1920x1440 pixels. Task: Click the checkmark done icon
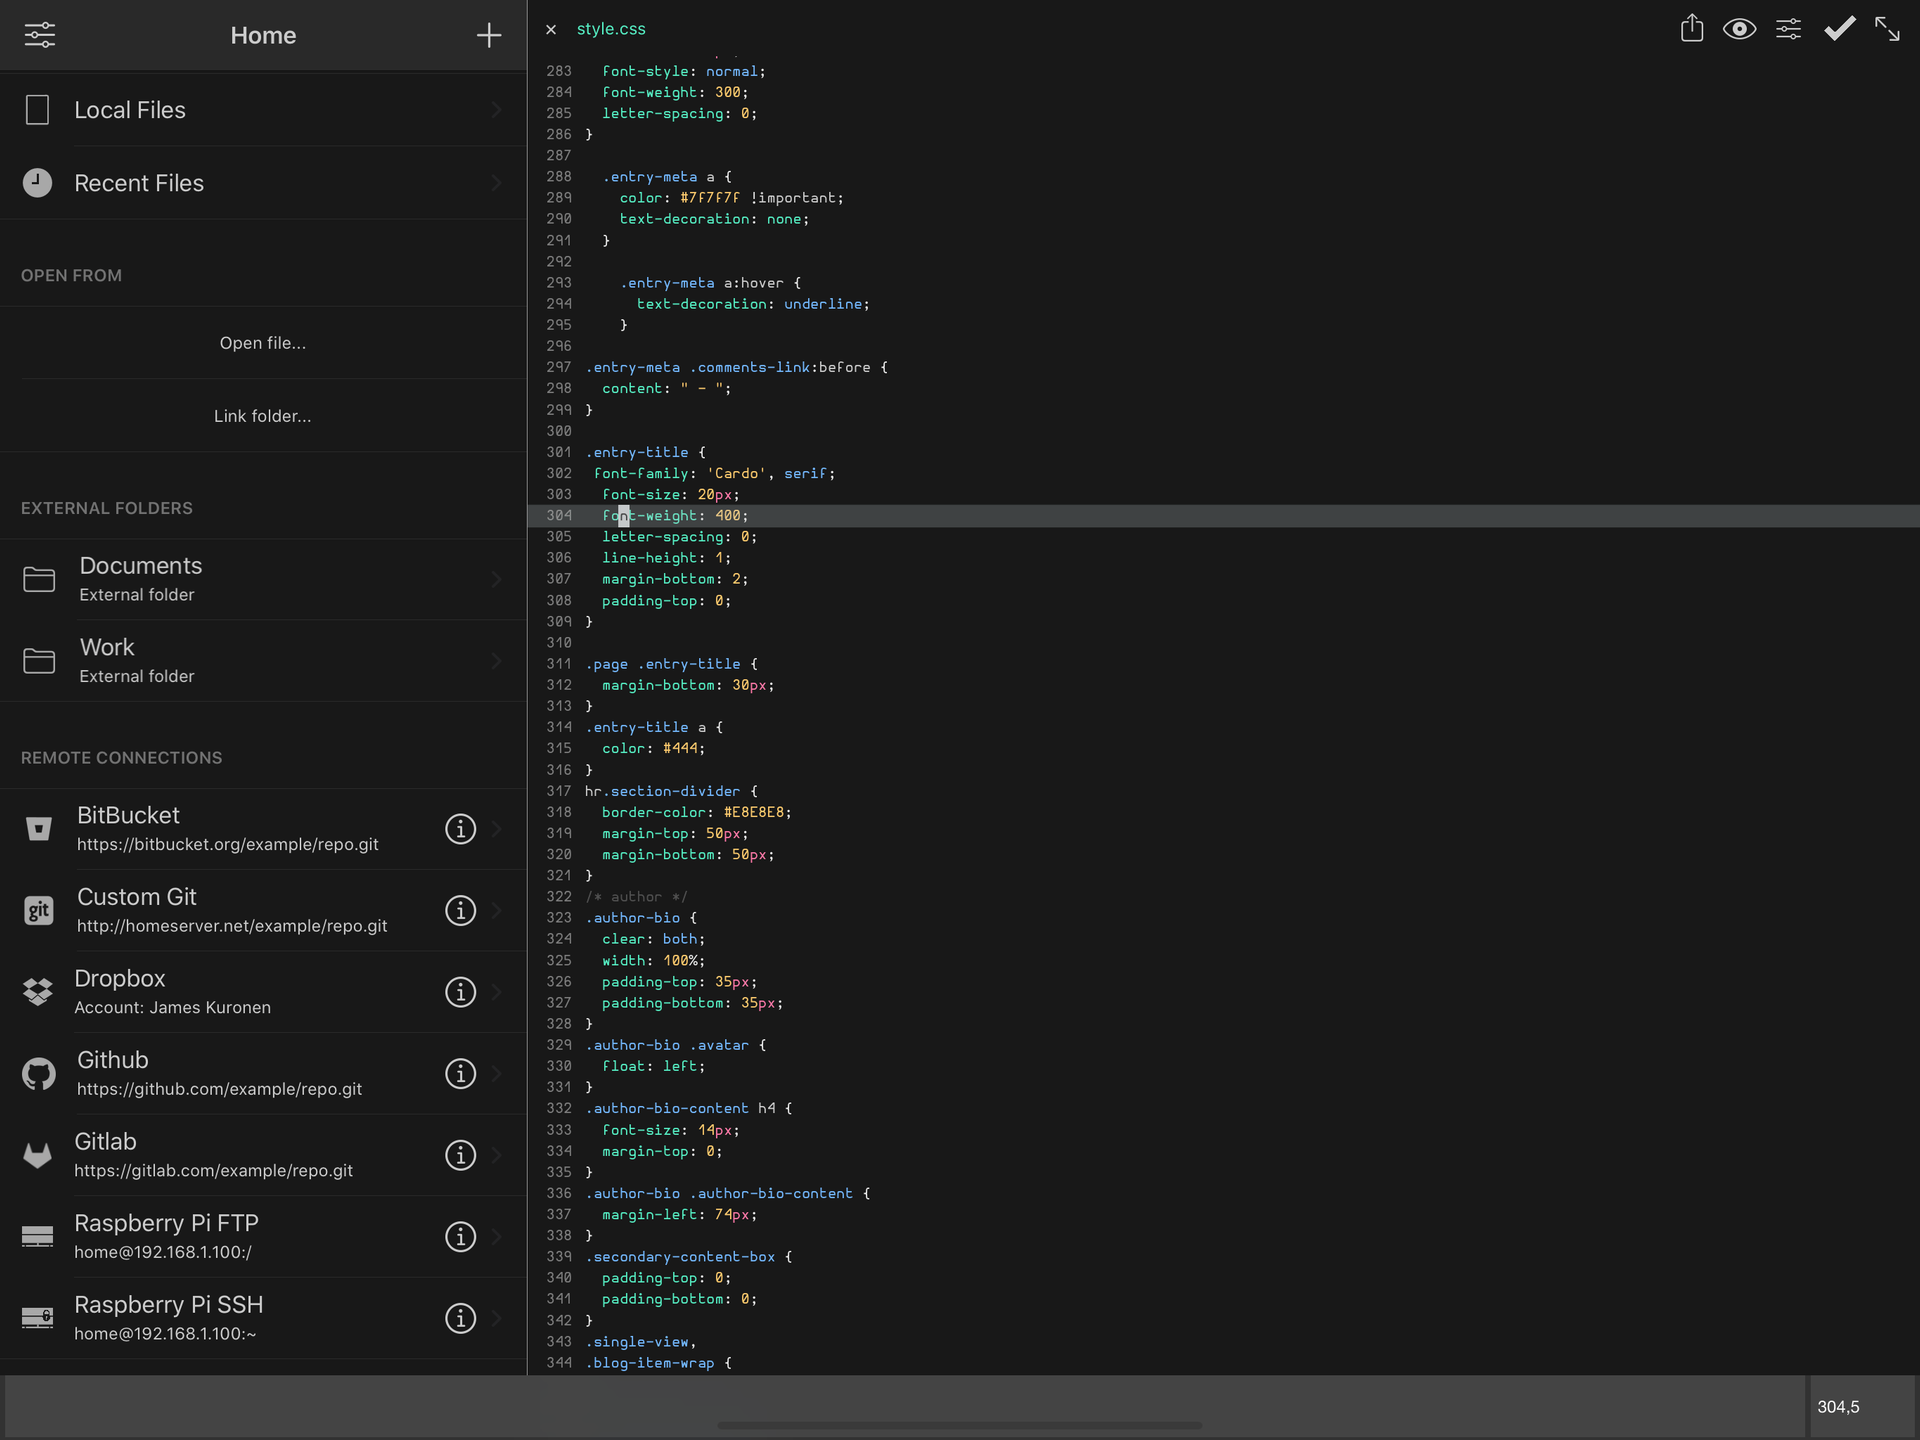(x=1838, y=29)
